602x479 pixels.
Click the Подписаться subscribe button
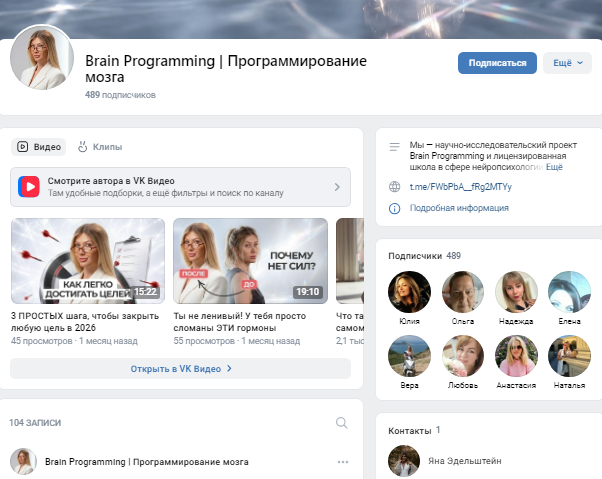pyautogui.click(x=497, y=63)
